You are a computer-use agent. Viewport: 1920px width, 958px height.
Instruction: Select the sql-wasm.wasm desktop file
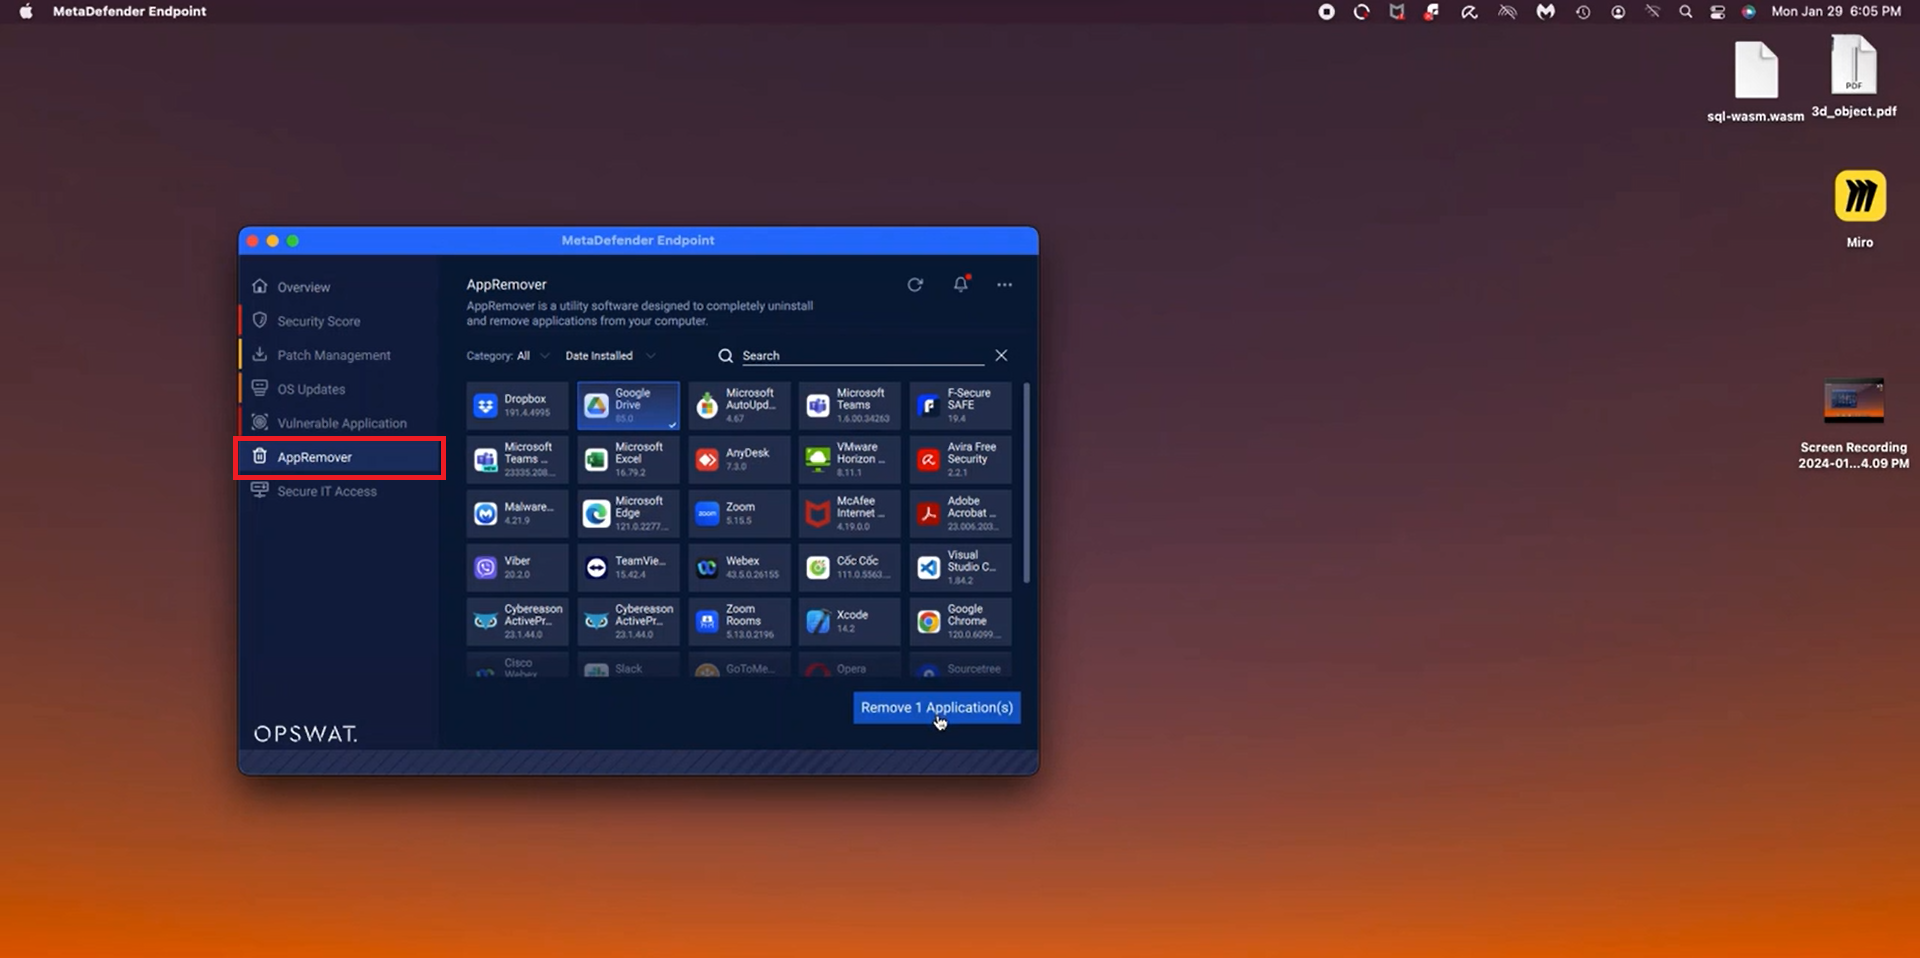click(x=1755, y=81)
